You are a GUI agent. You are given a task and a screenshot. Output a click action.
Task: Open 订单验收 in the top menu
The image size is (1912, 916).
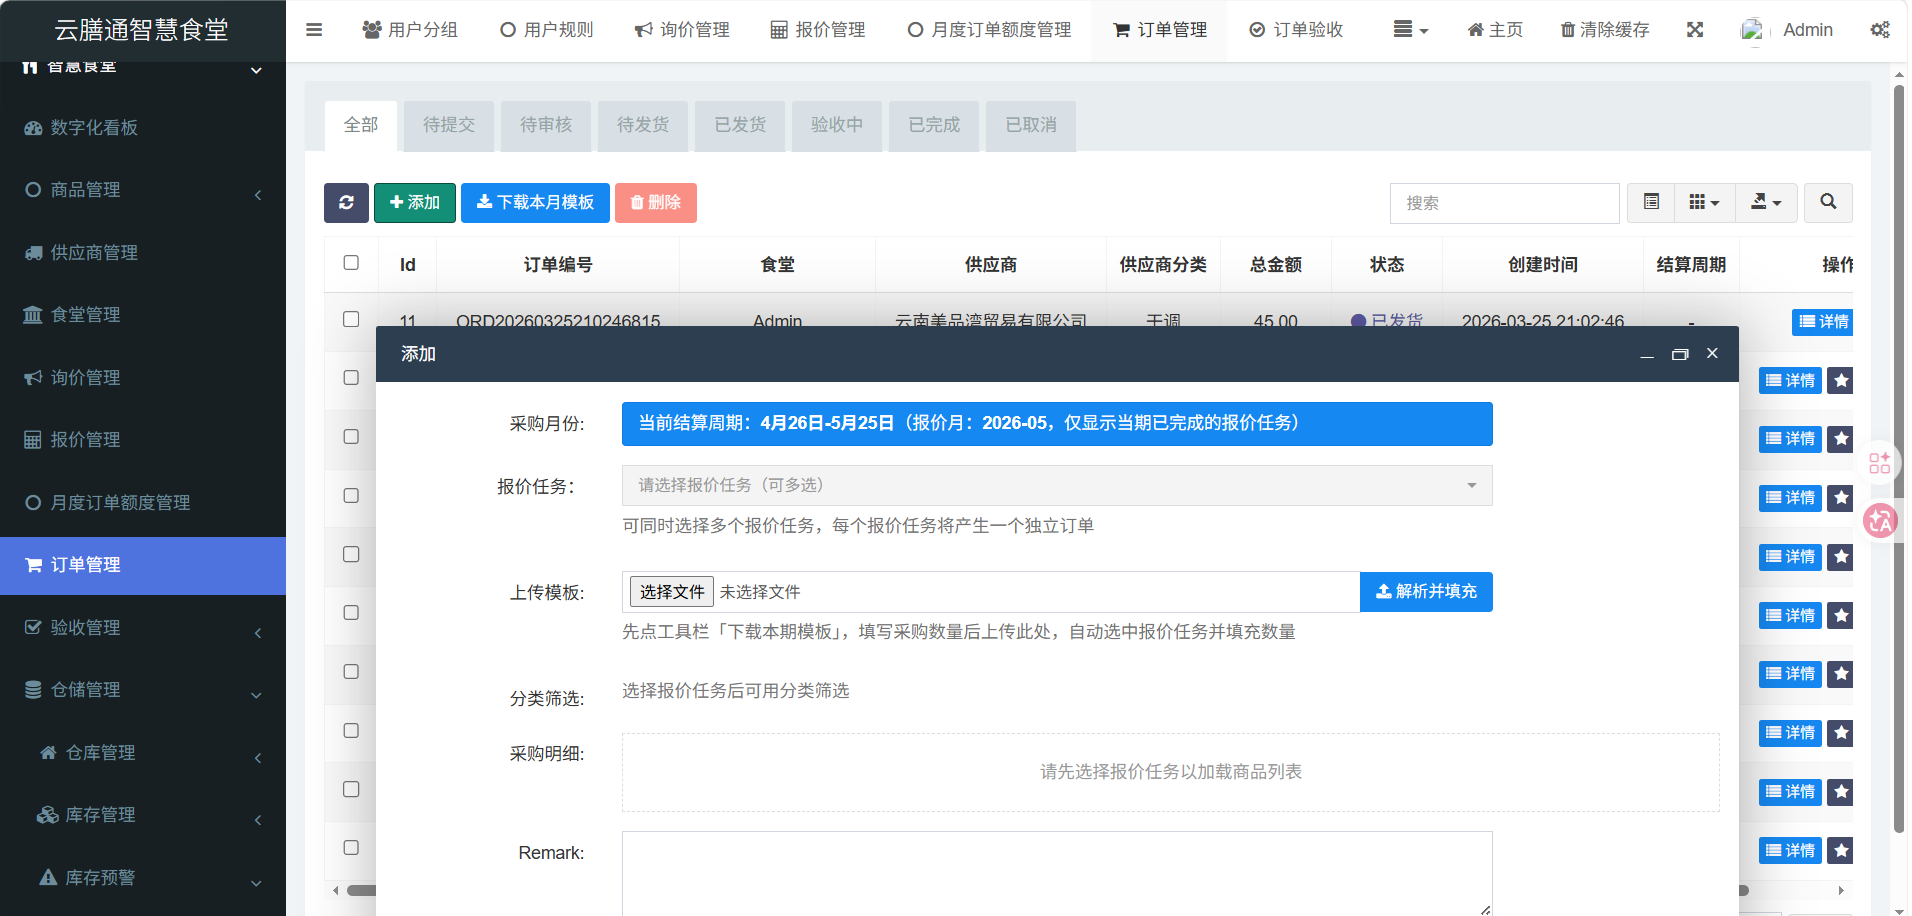[x=1297, y=30]
